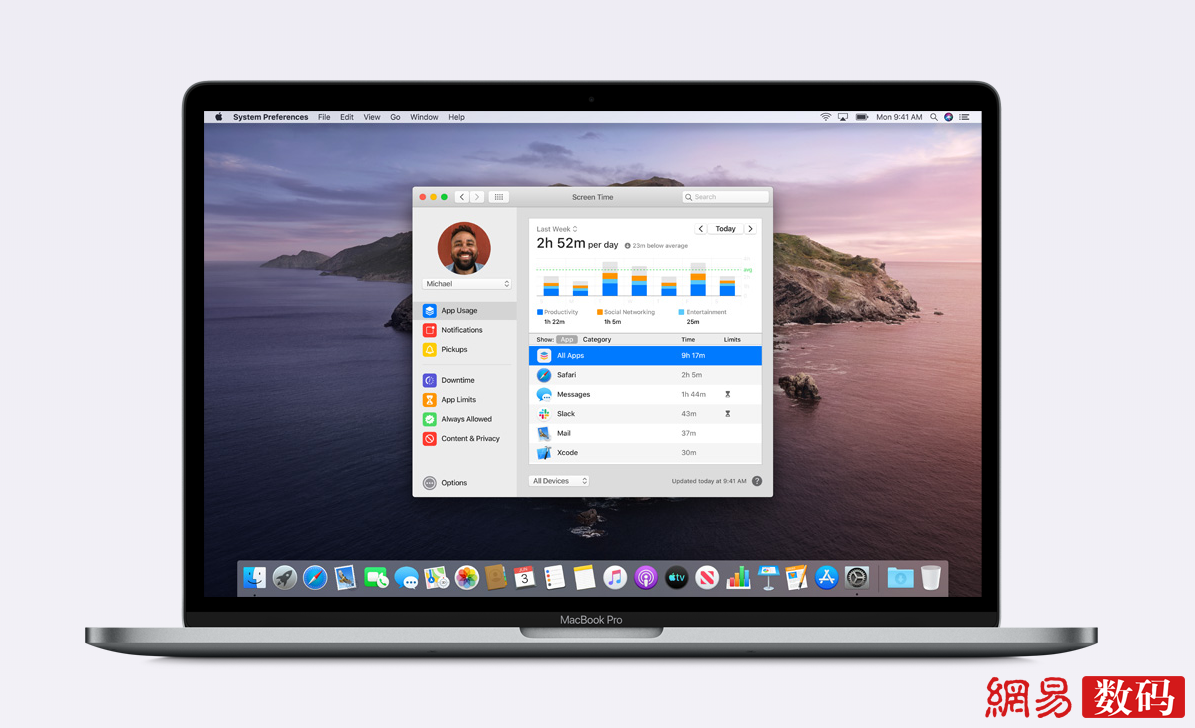Click the Search field in Screen Time
Image resolution: width=1195 pixels, height=728 pixels.
(726, 197)
